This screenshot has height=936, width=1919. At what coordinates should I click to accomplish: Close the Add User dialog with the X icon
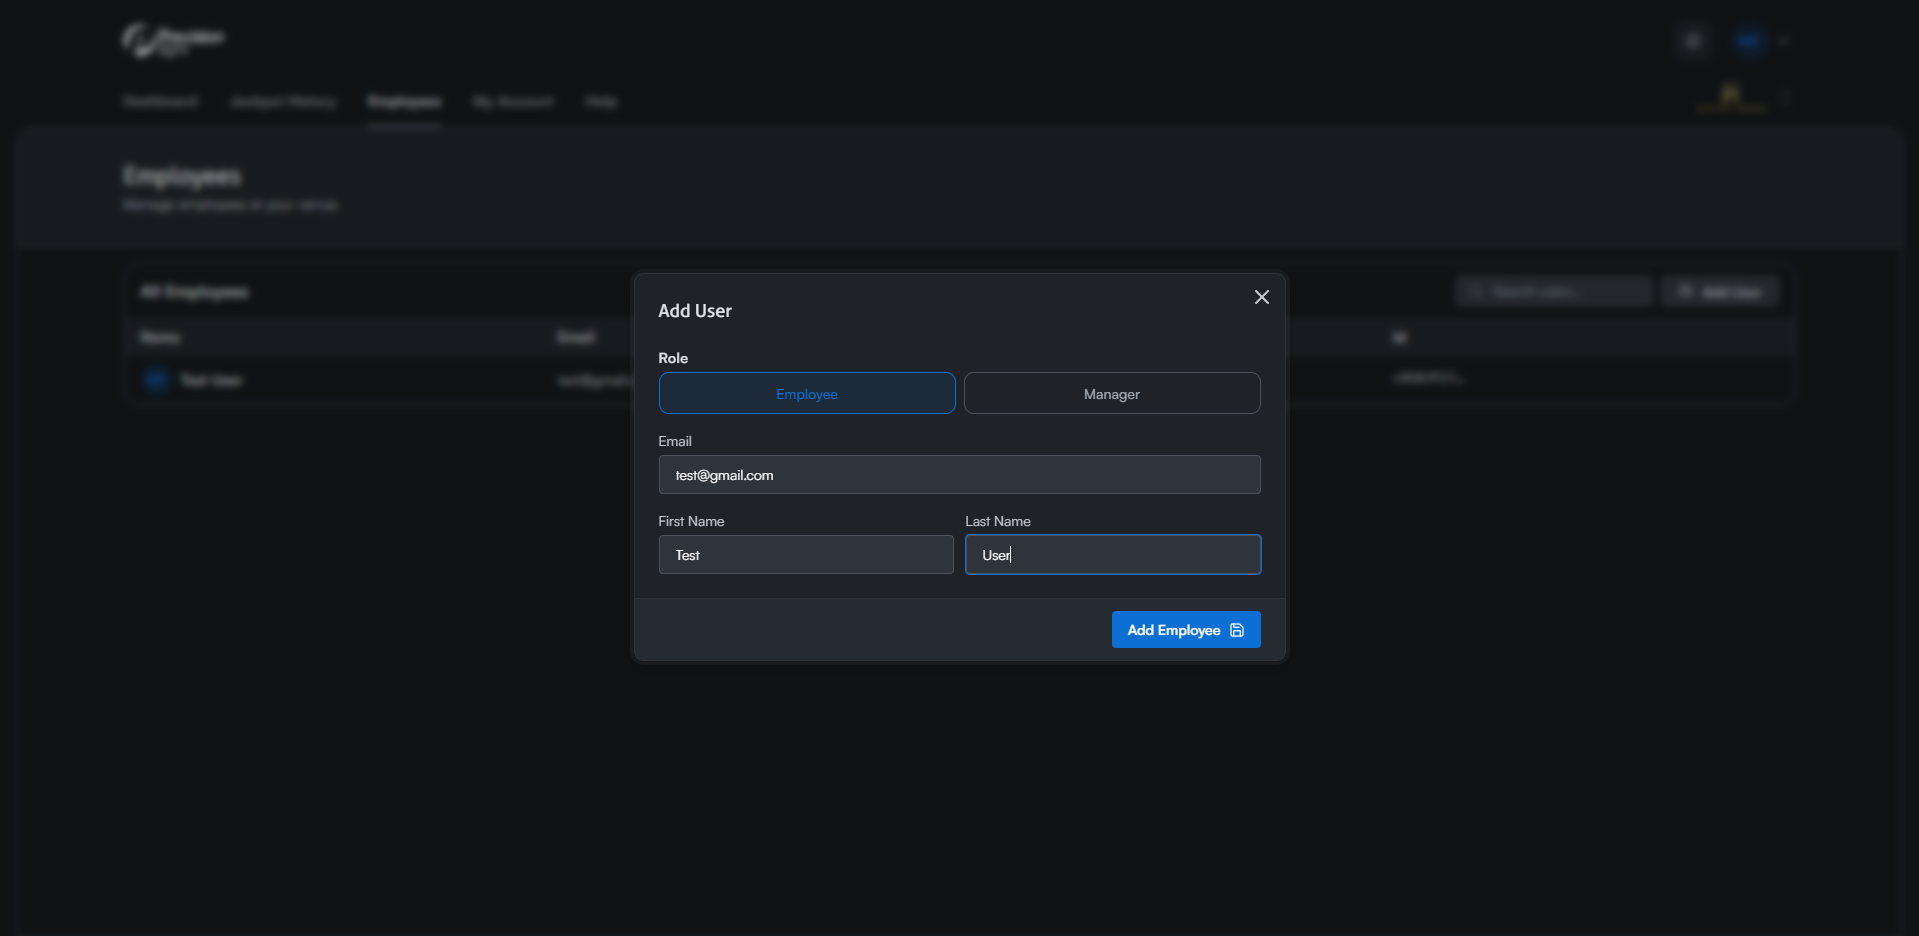tap(1261, 297)
